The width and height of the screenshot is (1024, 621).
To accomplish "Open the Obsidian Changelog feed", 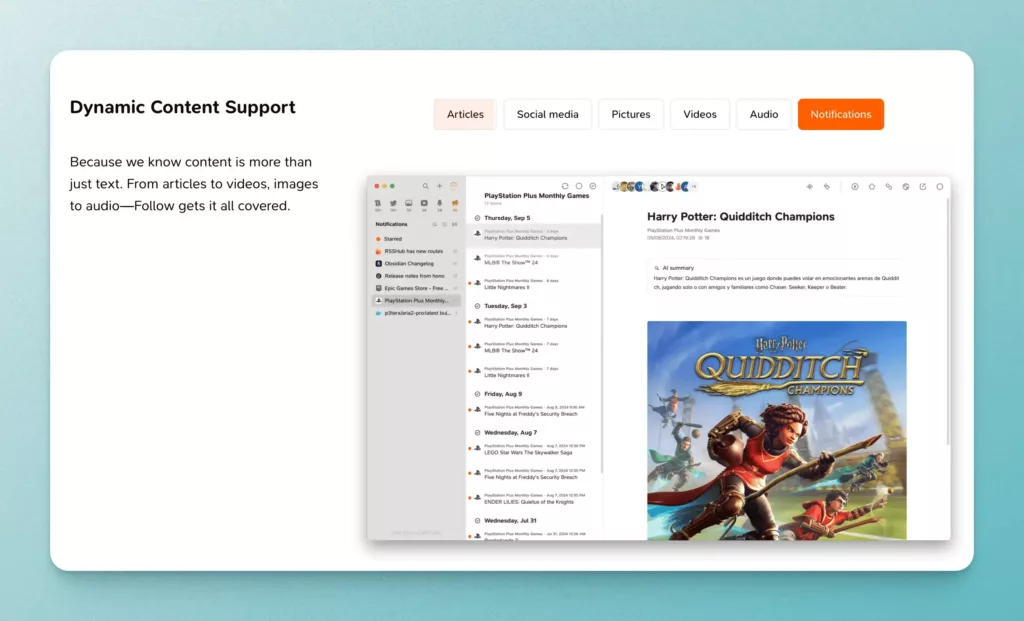I will pos(416,264).
